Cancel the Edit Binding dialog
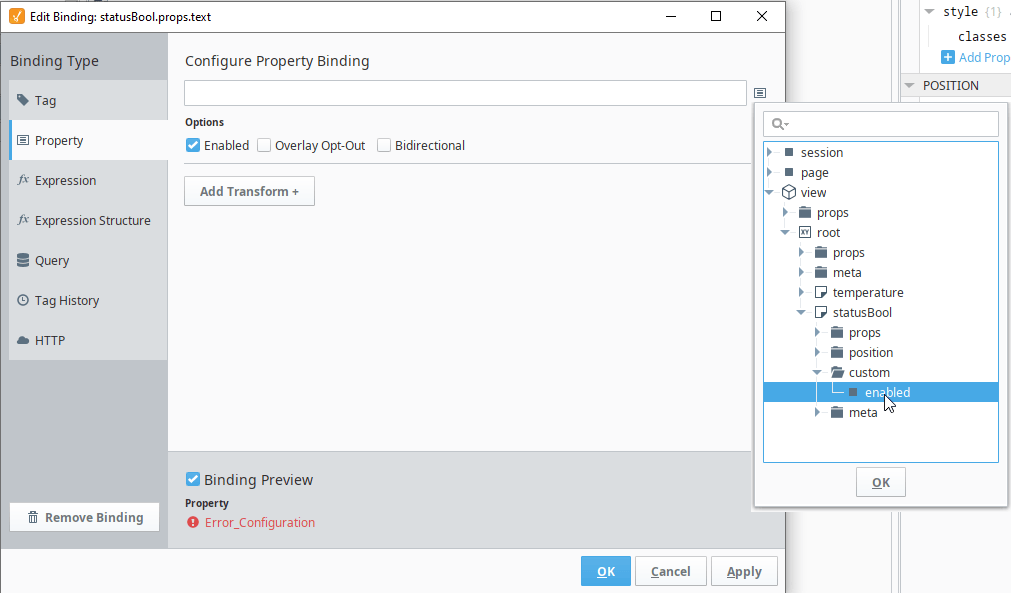This screenshot has height=593, width=1011. coord(671,571)
